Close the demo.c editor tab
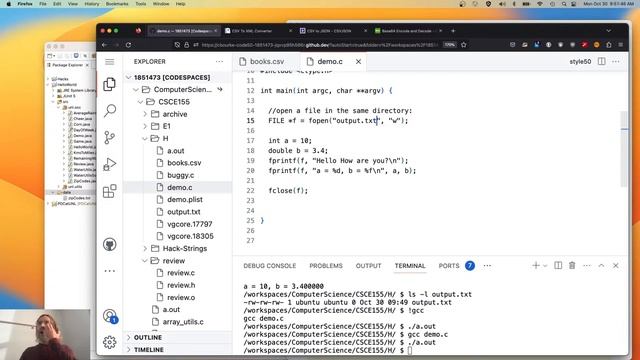640x360 pixels. (x=358, y=62)
